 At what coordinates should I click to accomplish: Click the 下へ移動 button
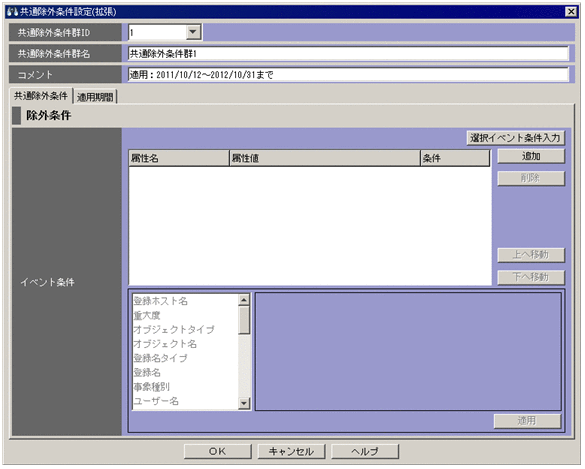pos(531,277)
